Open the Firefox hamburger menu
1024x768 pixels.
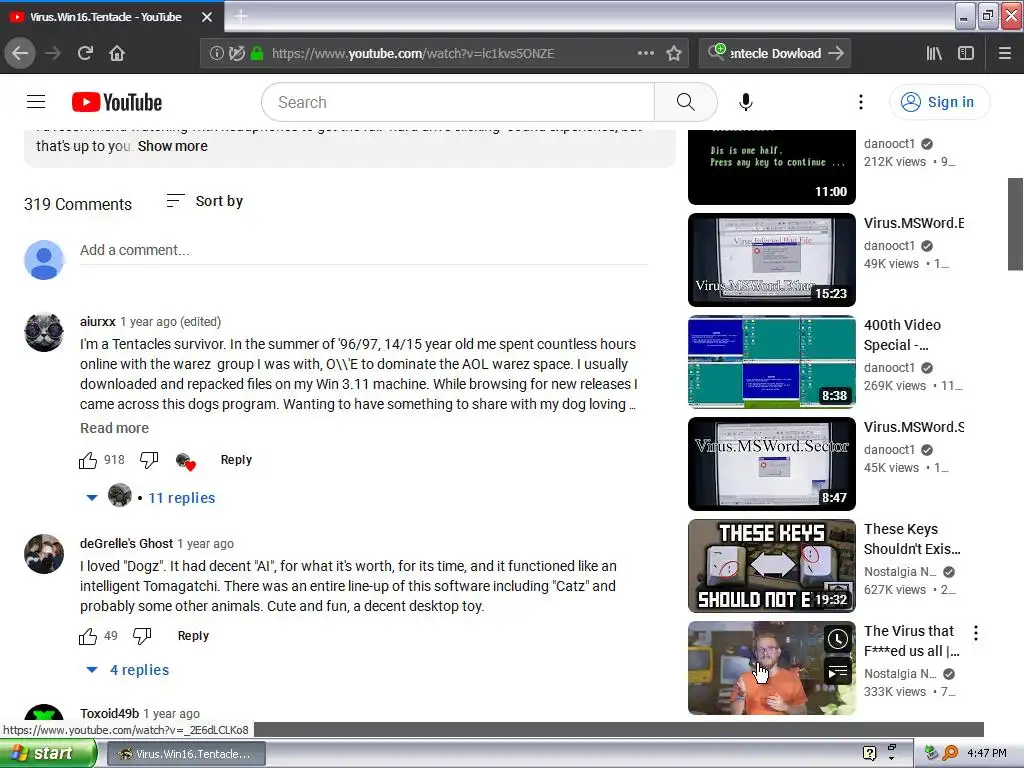(x=1004, y=54)
